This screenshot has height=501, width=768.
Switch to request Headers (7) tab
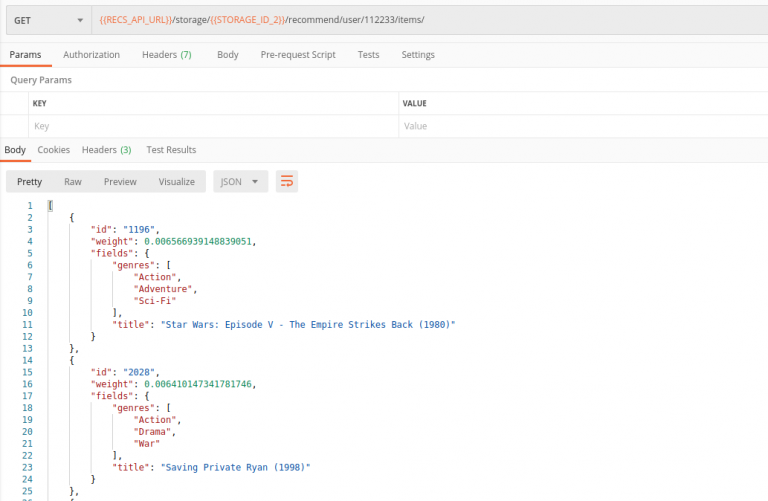point(167,55)
